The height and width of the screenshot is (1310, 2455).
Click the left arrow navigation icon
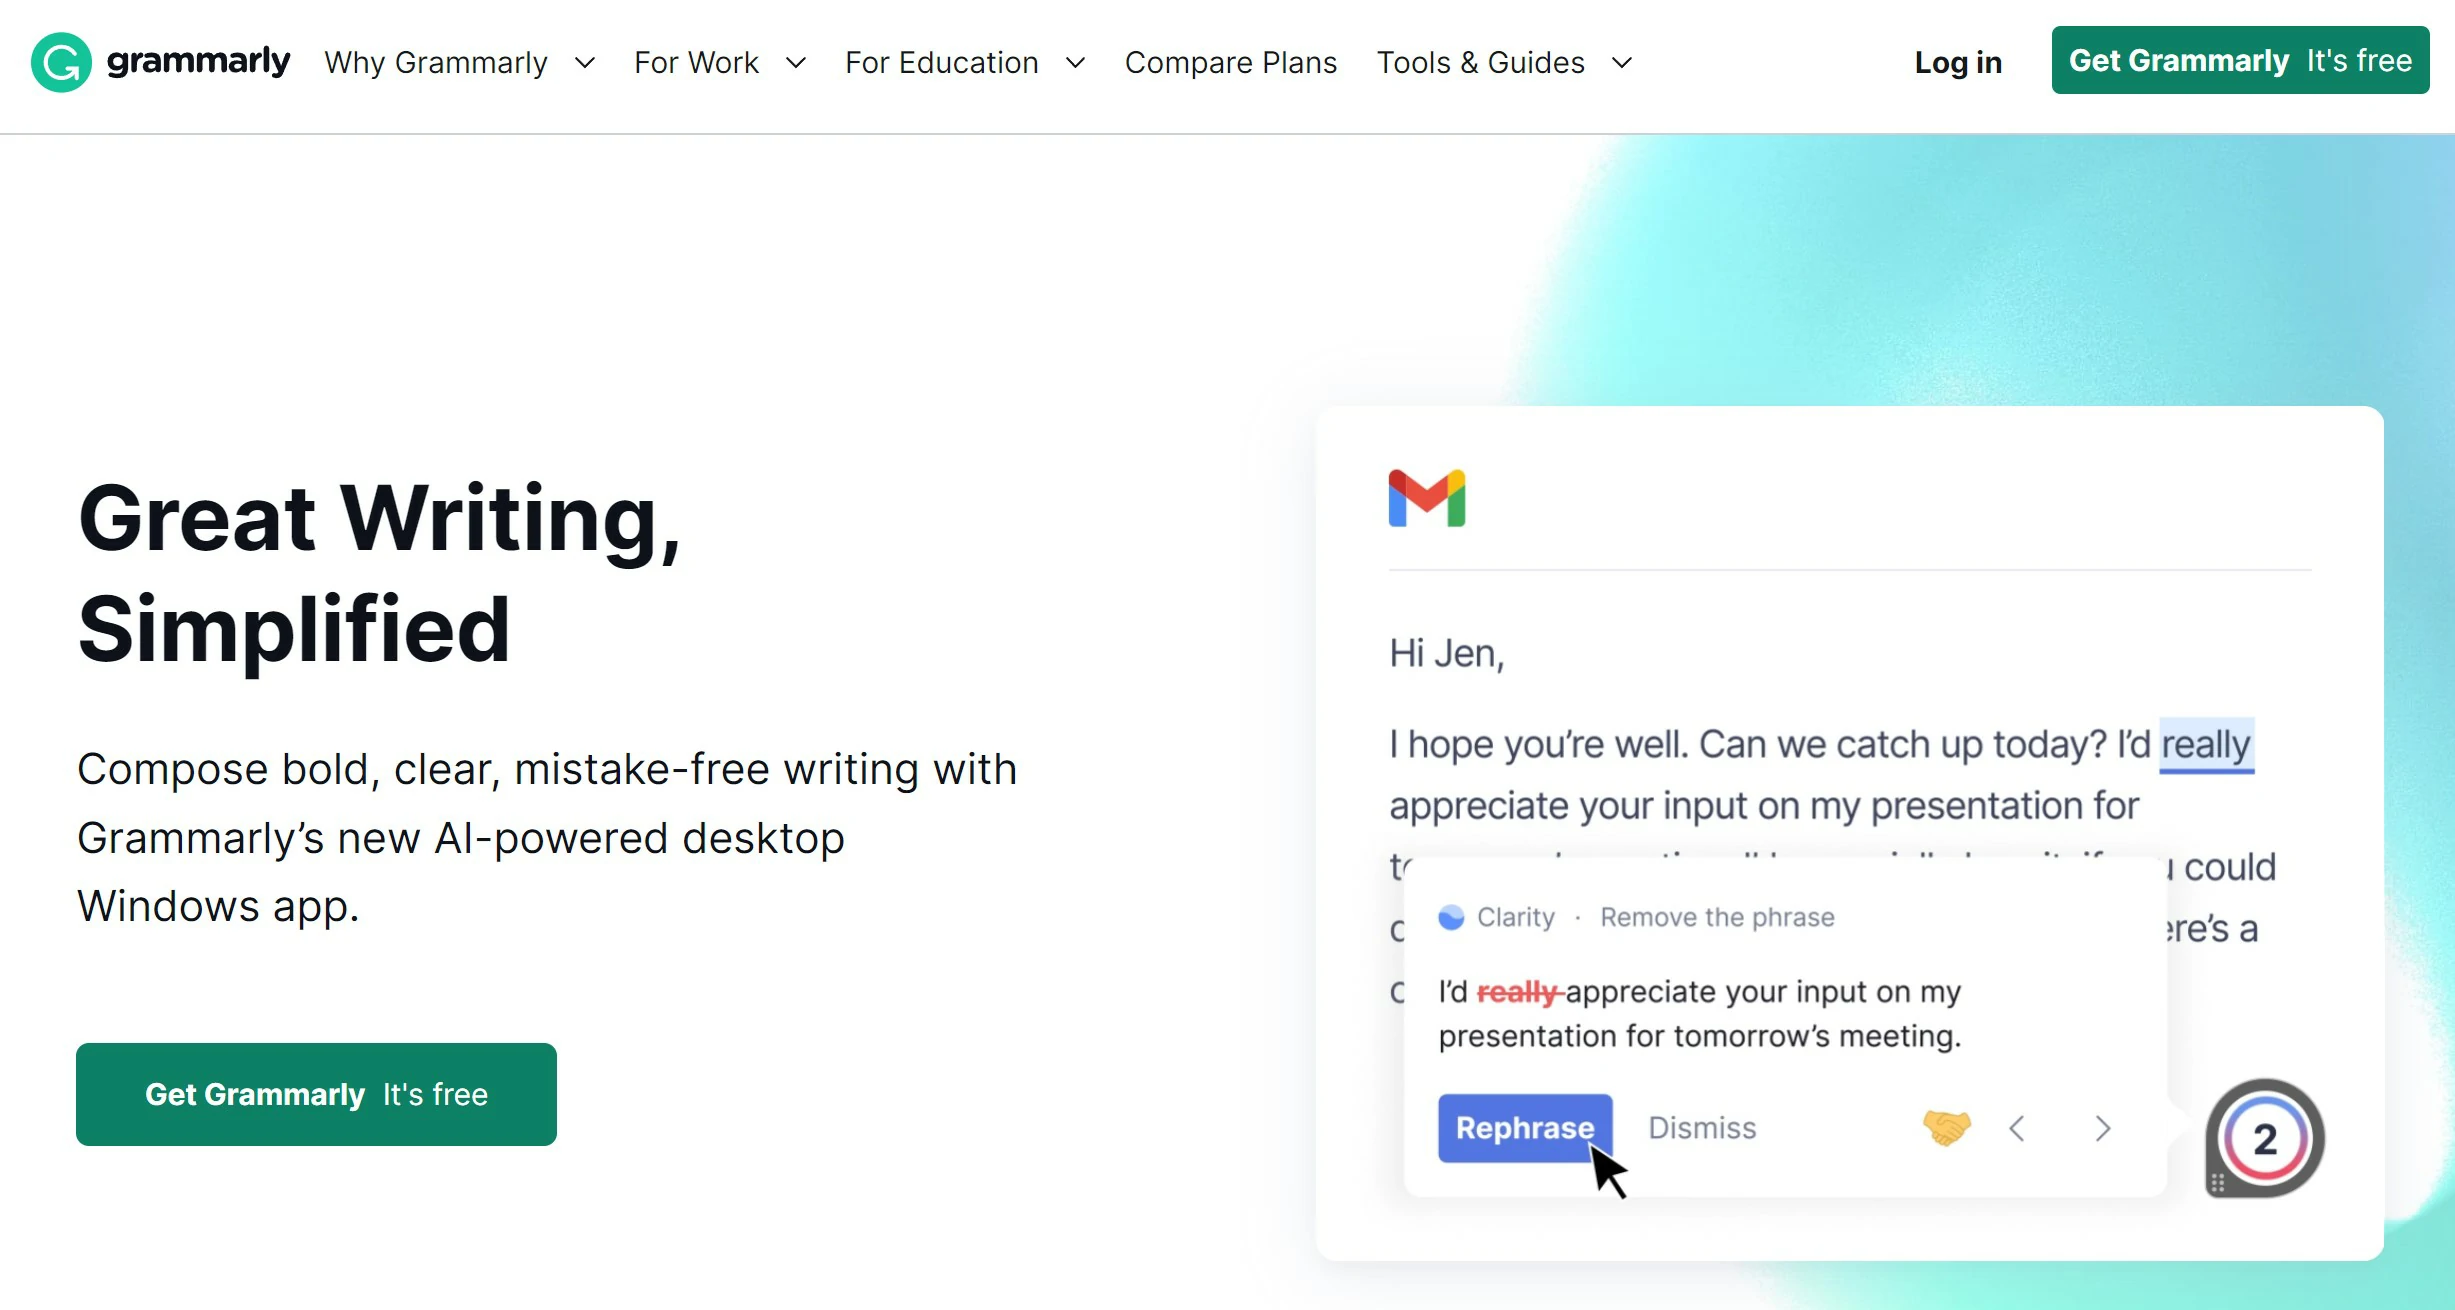pyautogui.click(x=2018, y=1127)
